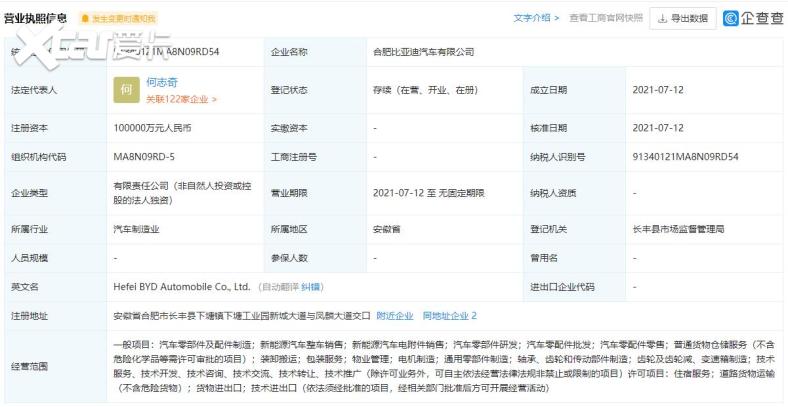Click the 营业执照信息 heading

tap(35, 19)
